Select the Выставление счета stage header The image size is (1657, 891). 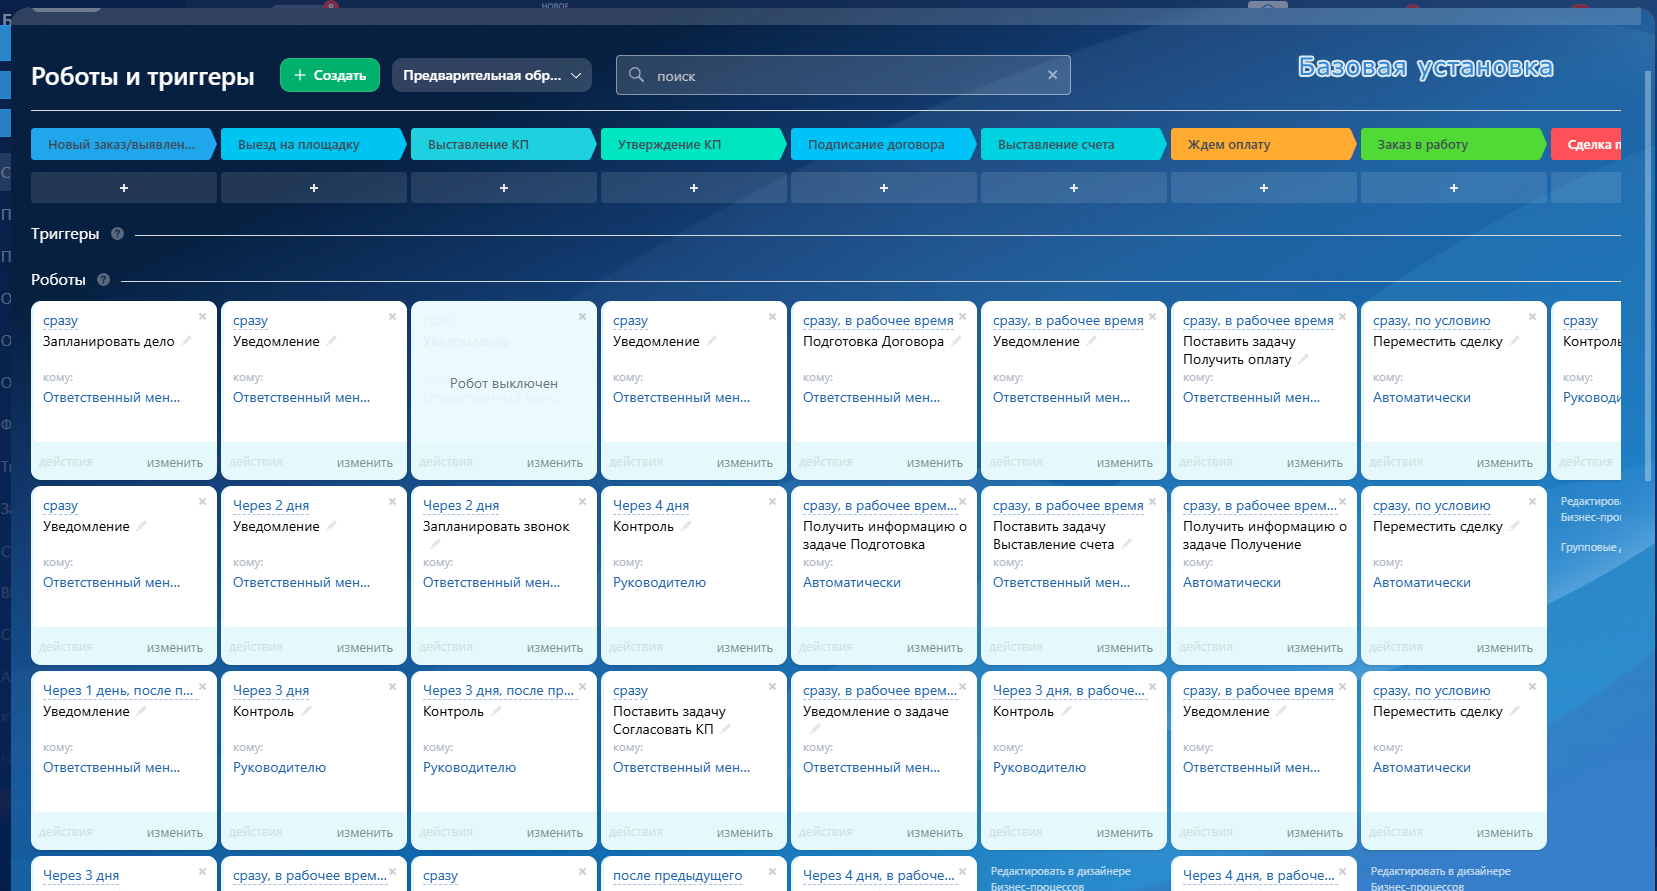tap(1072, 144)
